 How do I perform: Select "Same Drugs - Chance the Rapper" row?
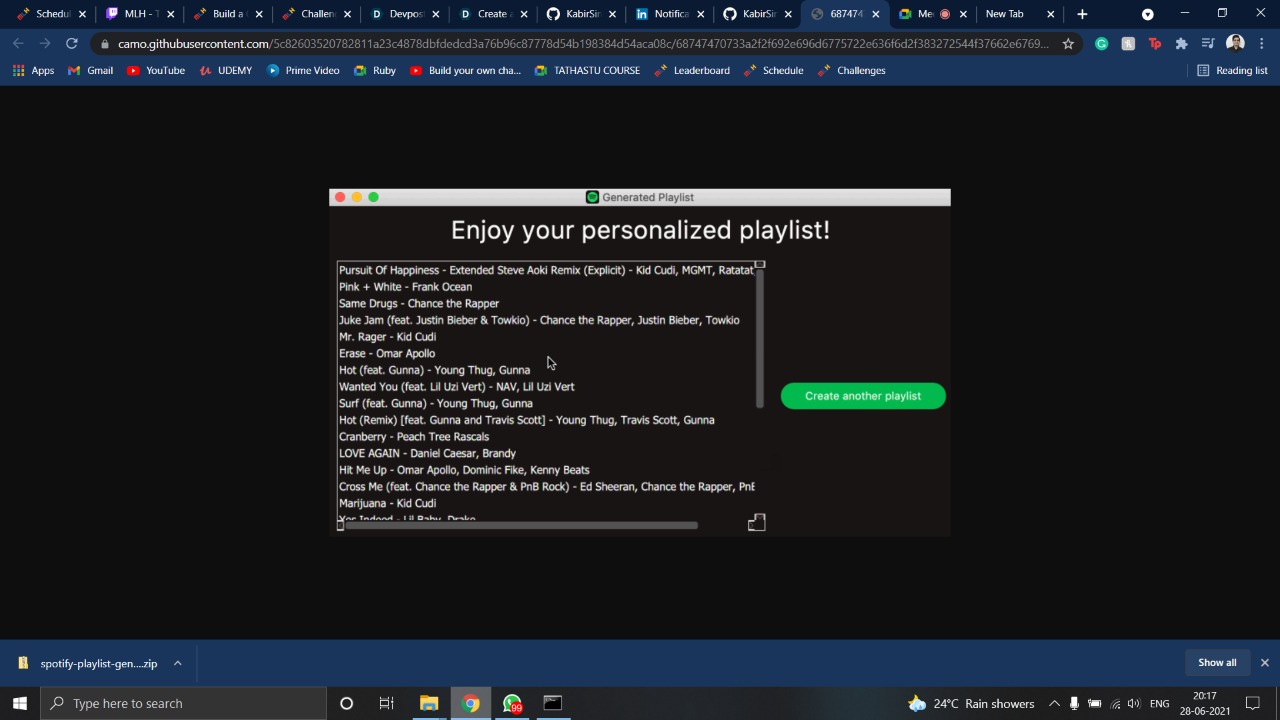point(547,304)
